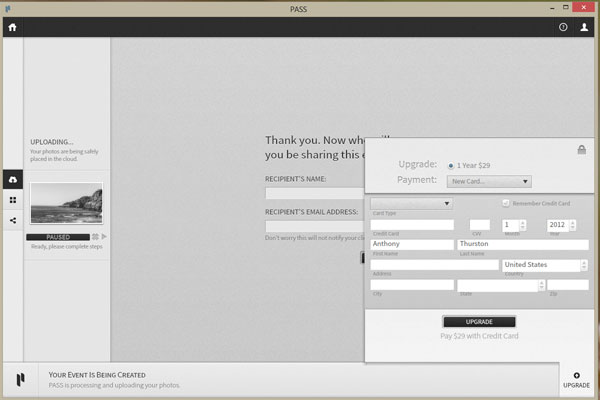Close the PASS window
This screenshot has height=400, width=600.
[x=583, y=7]
